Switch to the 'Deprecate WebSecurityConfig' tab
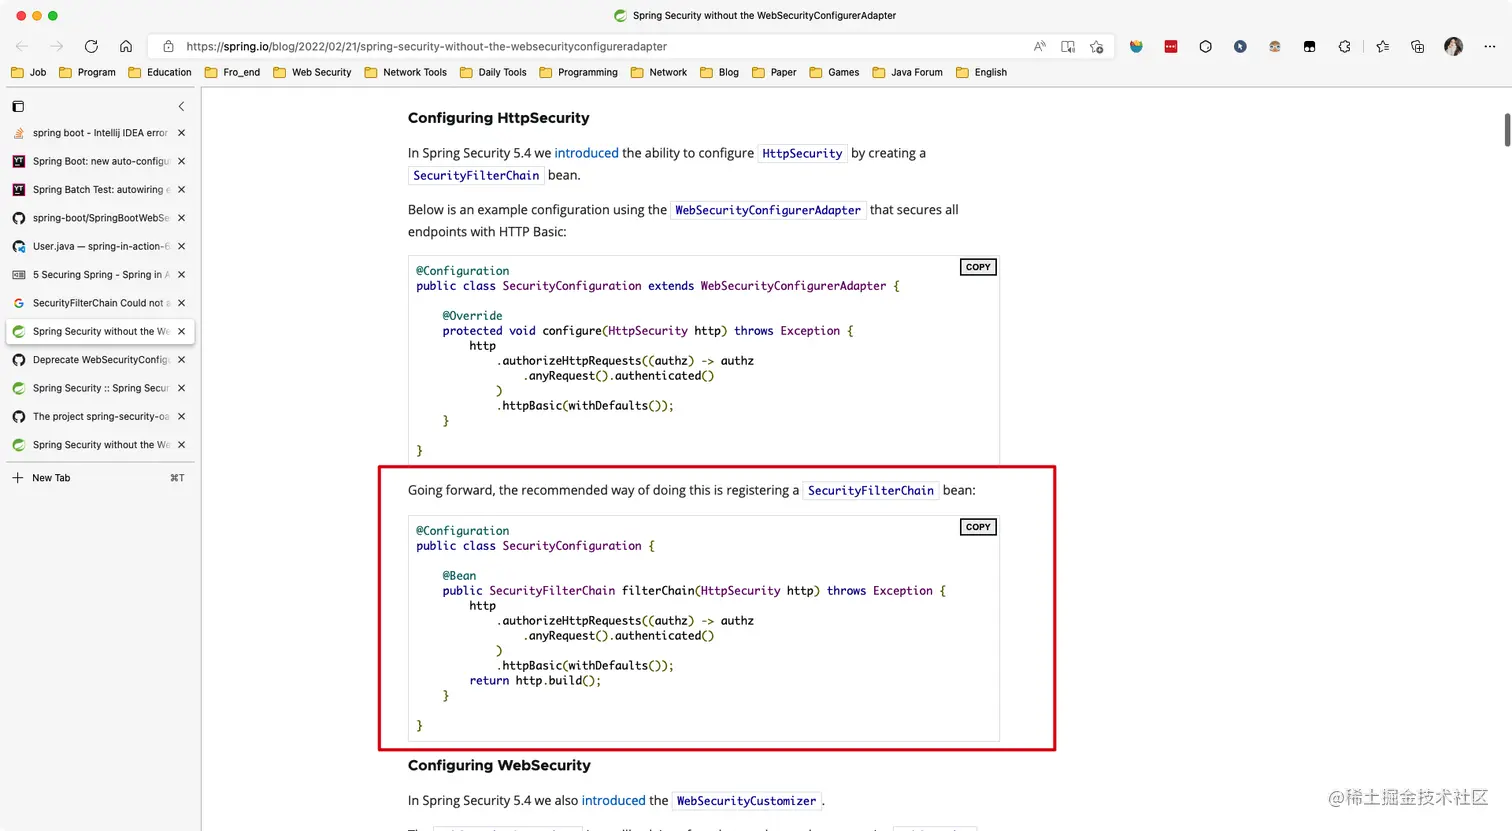 (x=100, y=360)
